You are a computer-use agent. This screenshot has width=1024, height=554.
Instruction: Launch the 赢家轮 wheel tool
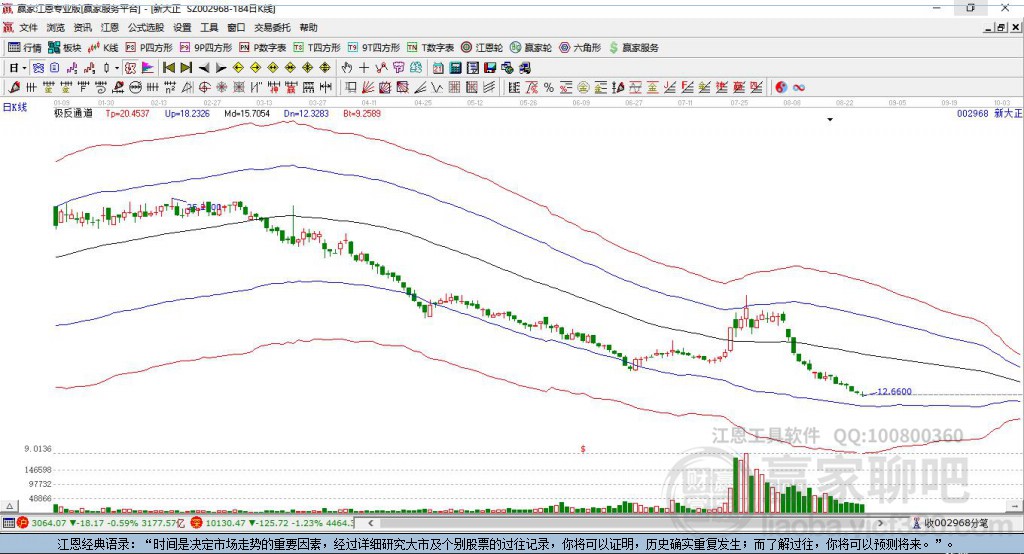(x=531, y=48)
